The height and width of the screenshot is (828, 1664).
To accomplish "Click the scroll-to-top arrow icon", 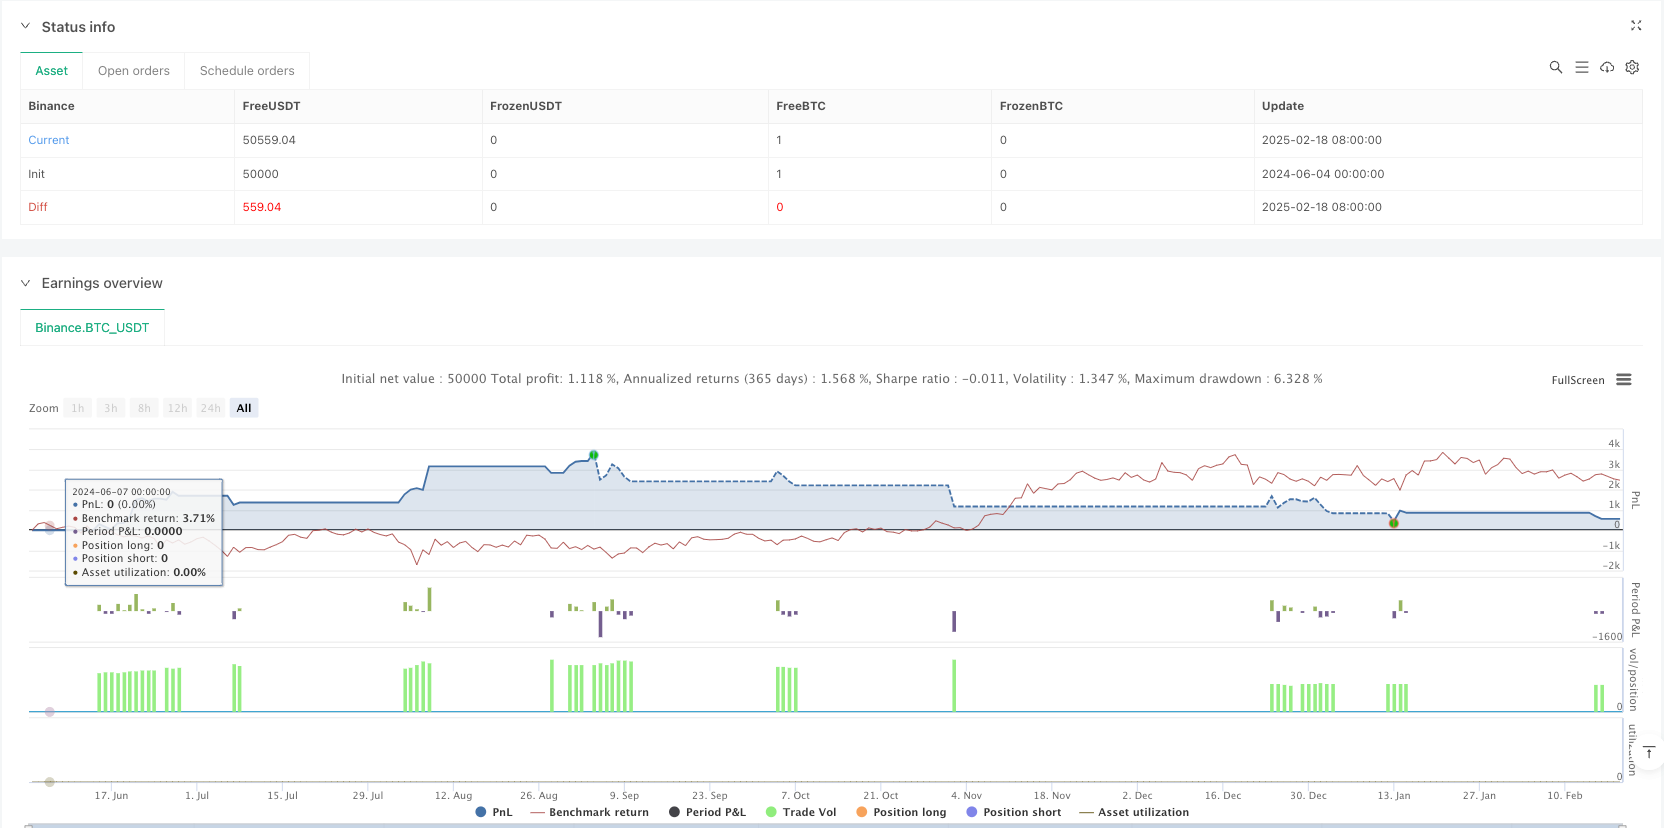I will pos(1649,752).
